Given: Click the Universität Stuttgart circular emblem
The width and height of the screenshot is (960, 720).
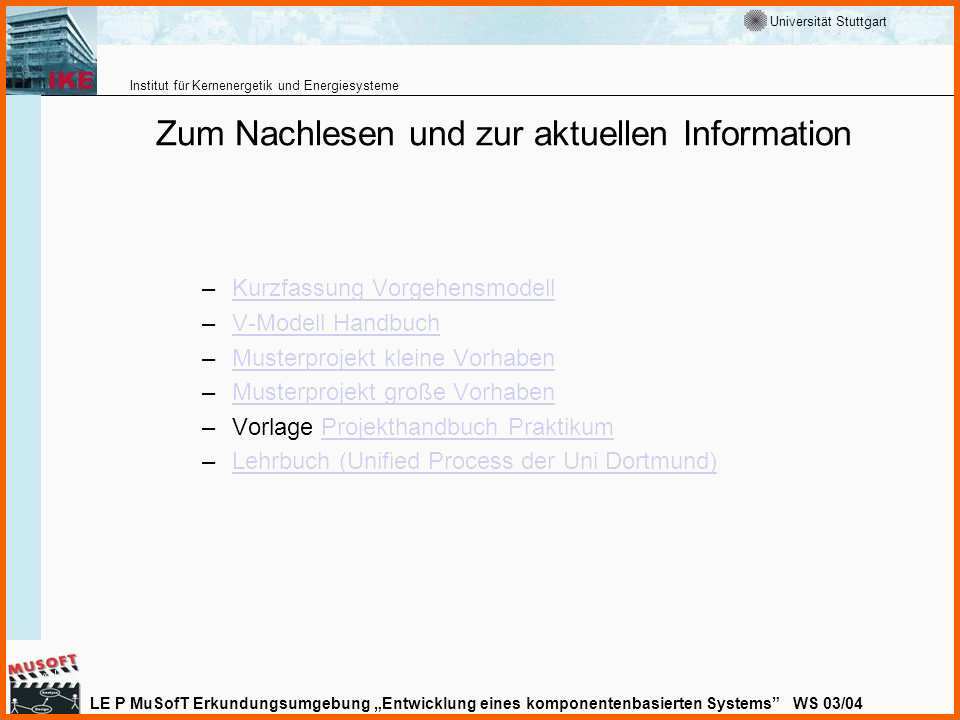Looking at the screenshot, I should [755, 21].
